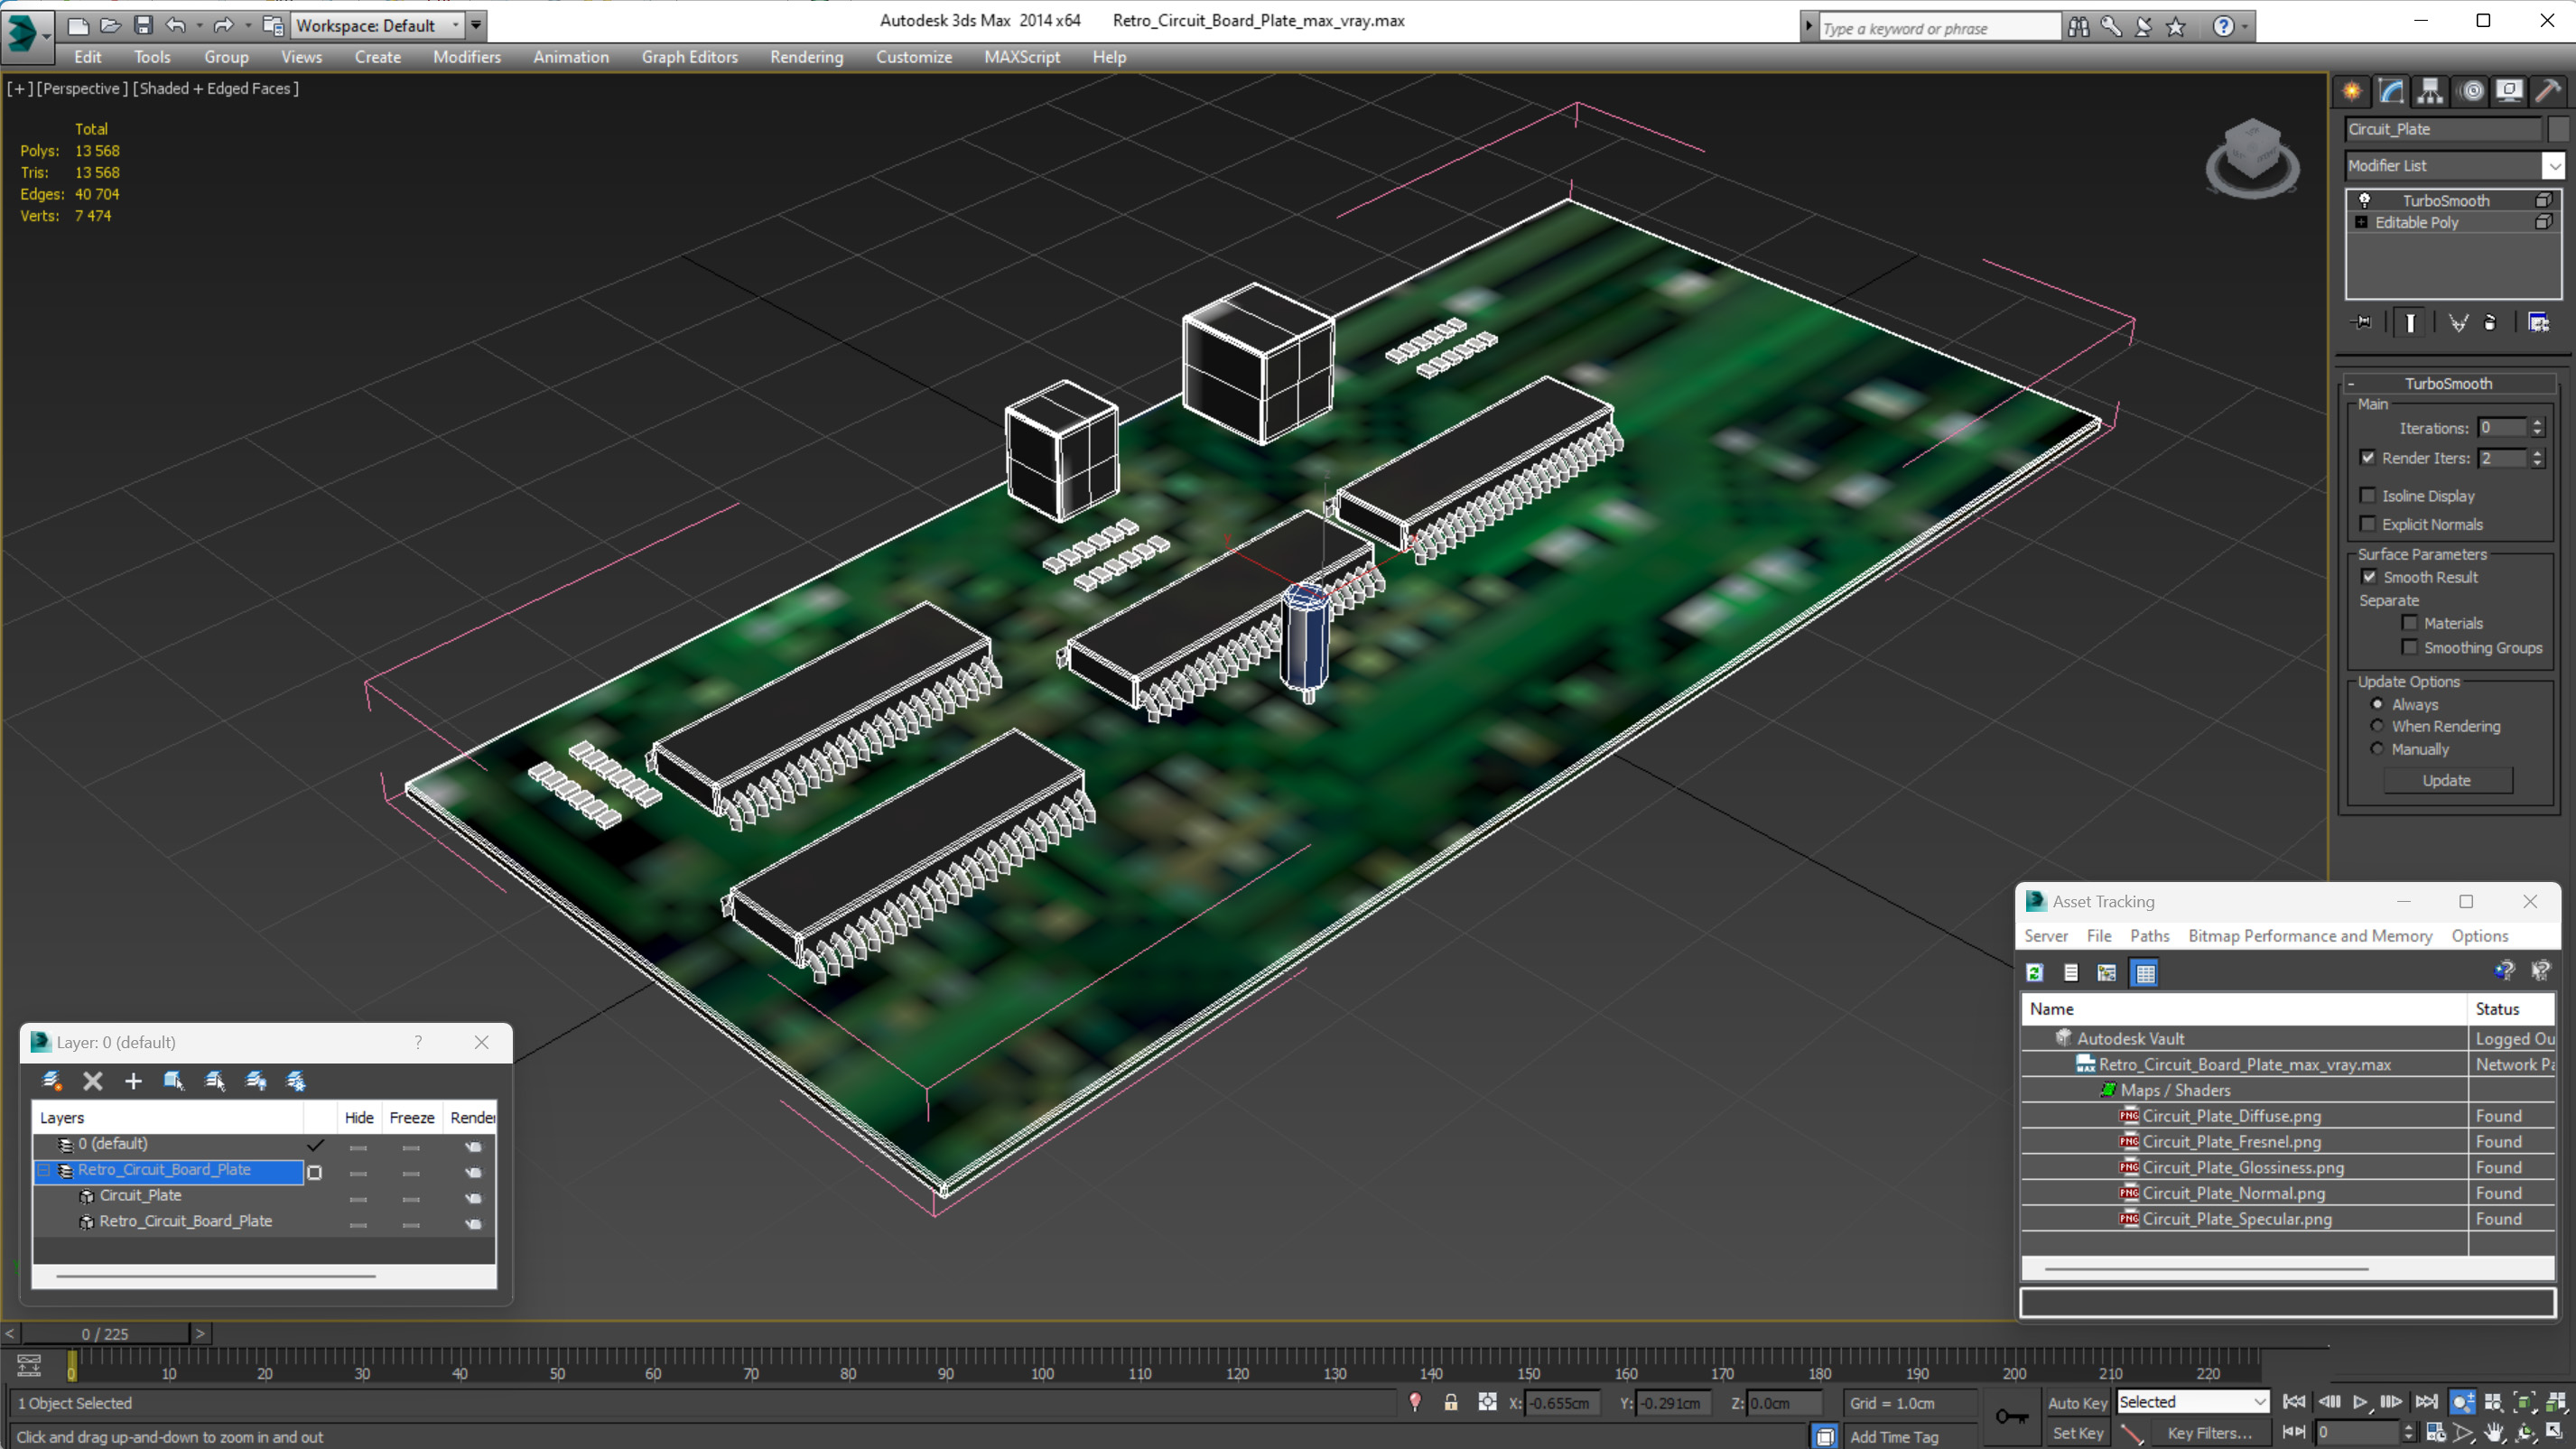Enable Isoline Display checkbox
The height and width of the screenshot is (1449, 2576).
point(2367,495)
